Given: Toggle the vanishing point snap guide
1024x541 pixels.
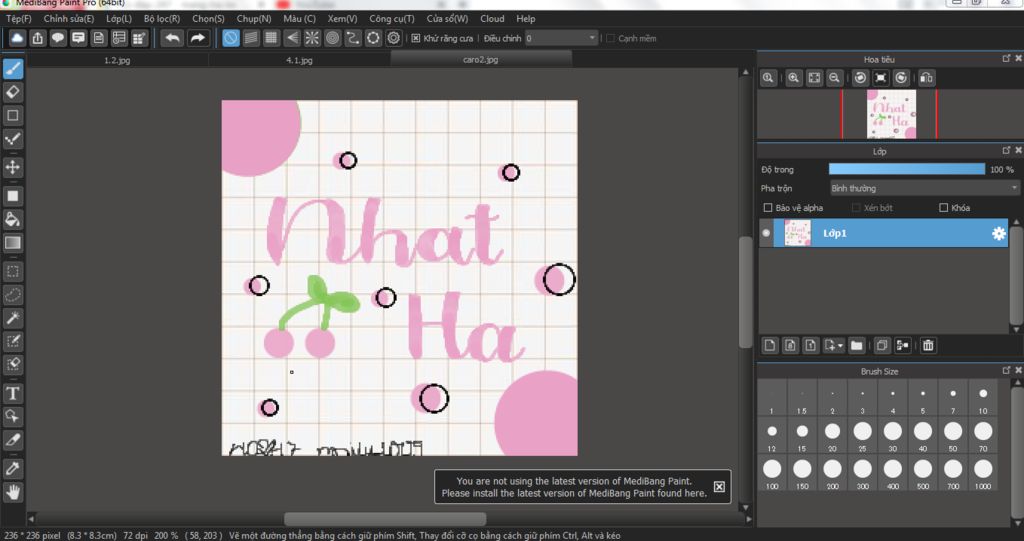Looking at the screenshot, I should click(292, 38).
